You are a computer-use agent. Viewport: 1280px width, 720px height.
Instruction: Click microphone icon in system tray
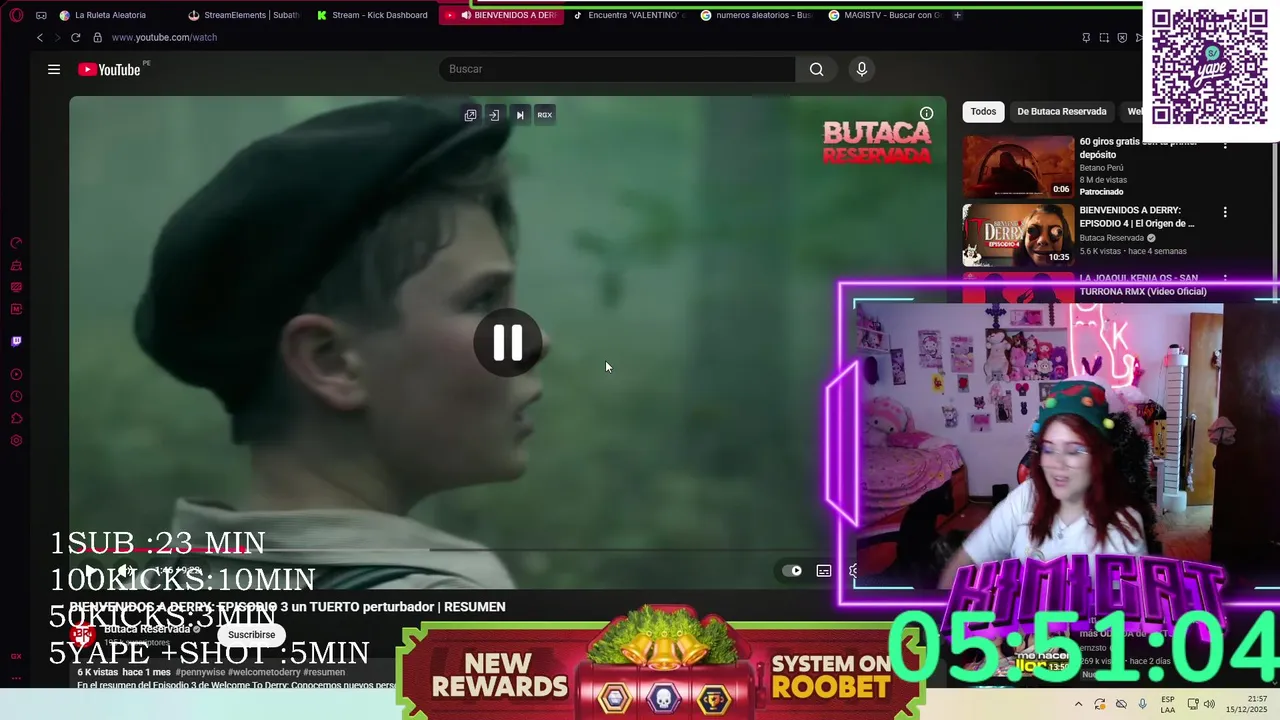[x=1143, y=704]
